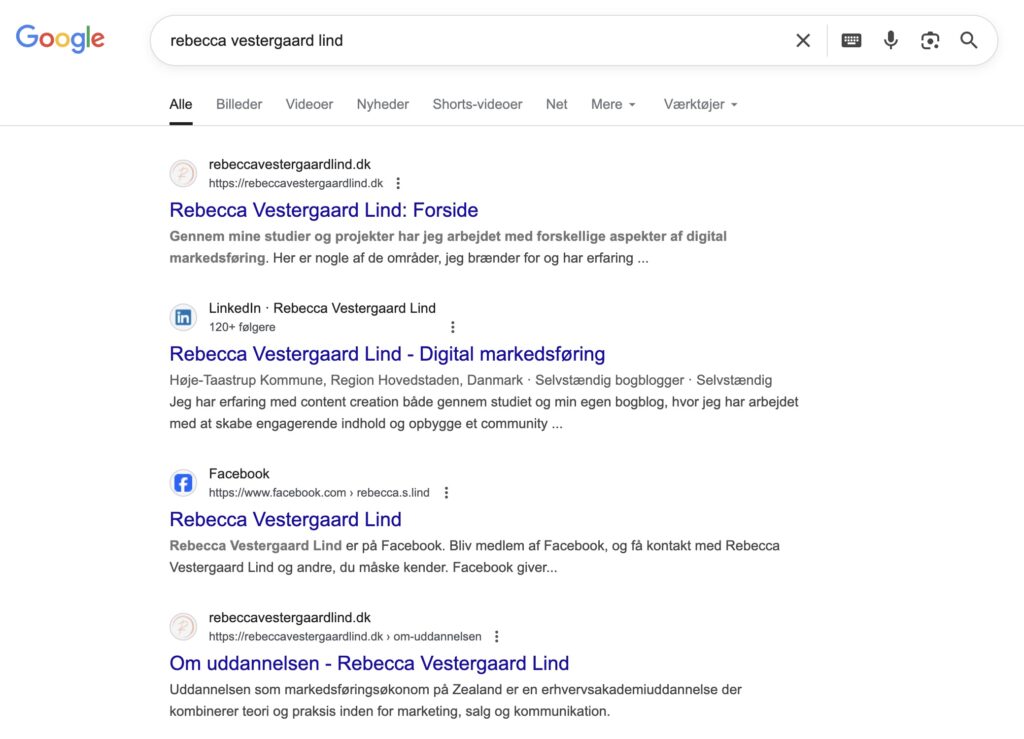The image size is (1024, 739).
Task: Click the LinkedIn favicon icon
Action: point(184,317)
